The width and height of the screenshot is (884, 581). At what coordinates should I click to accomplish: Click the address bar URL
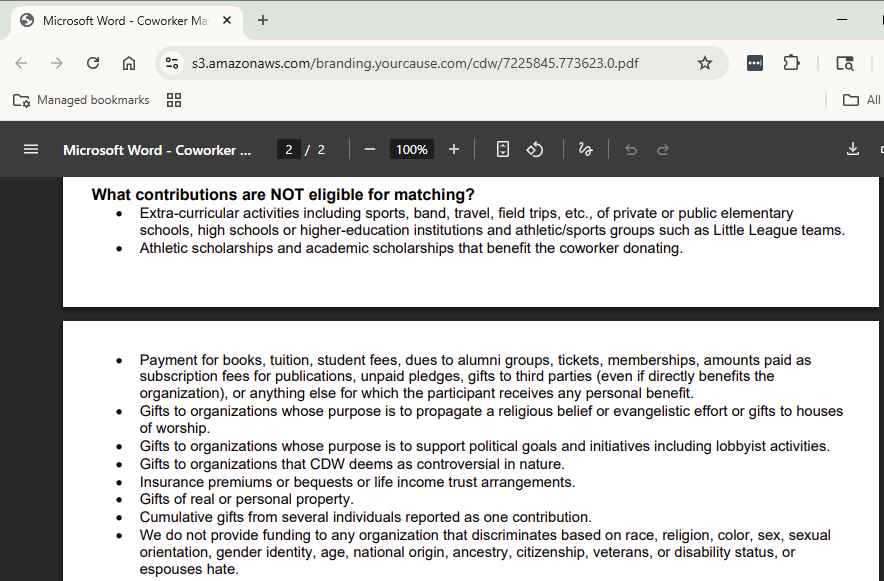click(415, 63)
